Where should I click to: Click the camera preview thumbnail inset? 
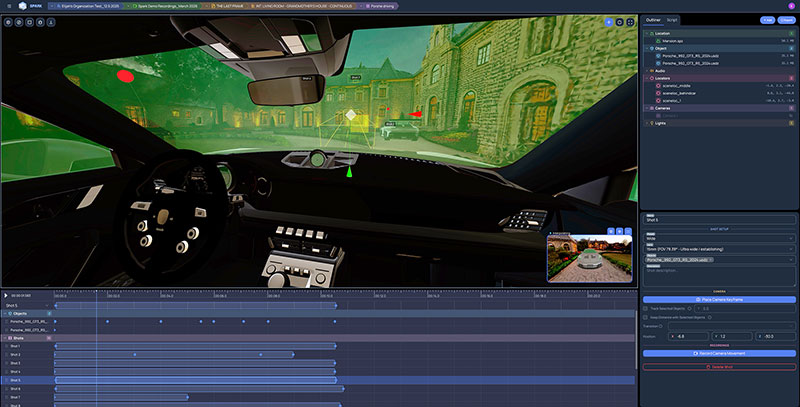590,258
